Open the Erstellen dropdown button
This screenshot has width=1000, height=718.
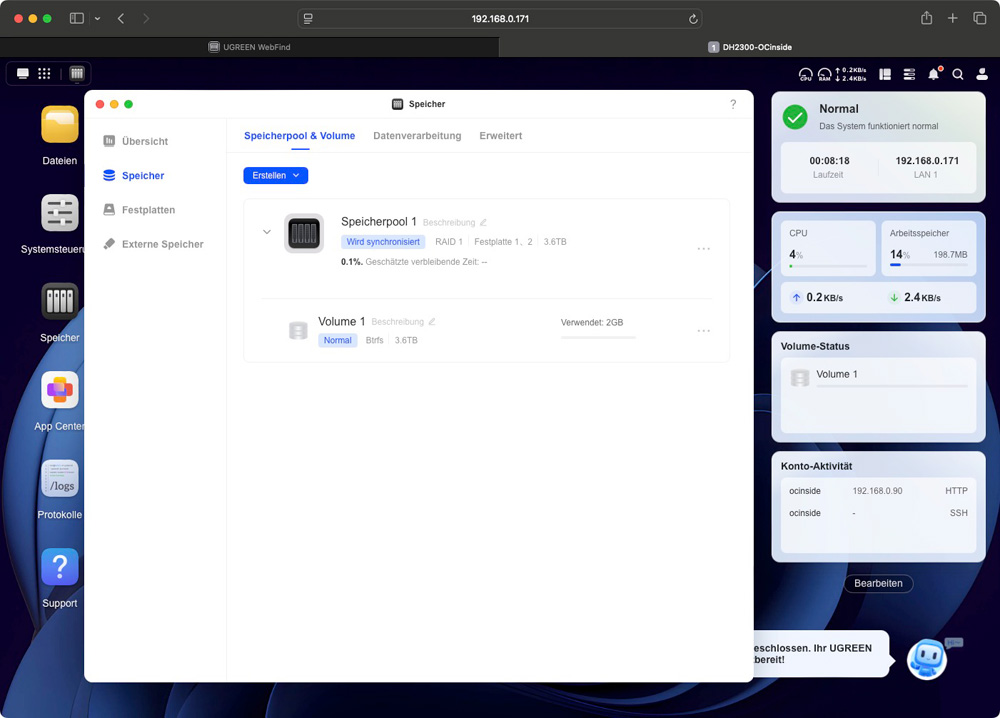275,175
